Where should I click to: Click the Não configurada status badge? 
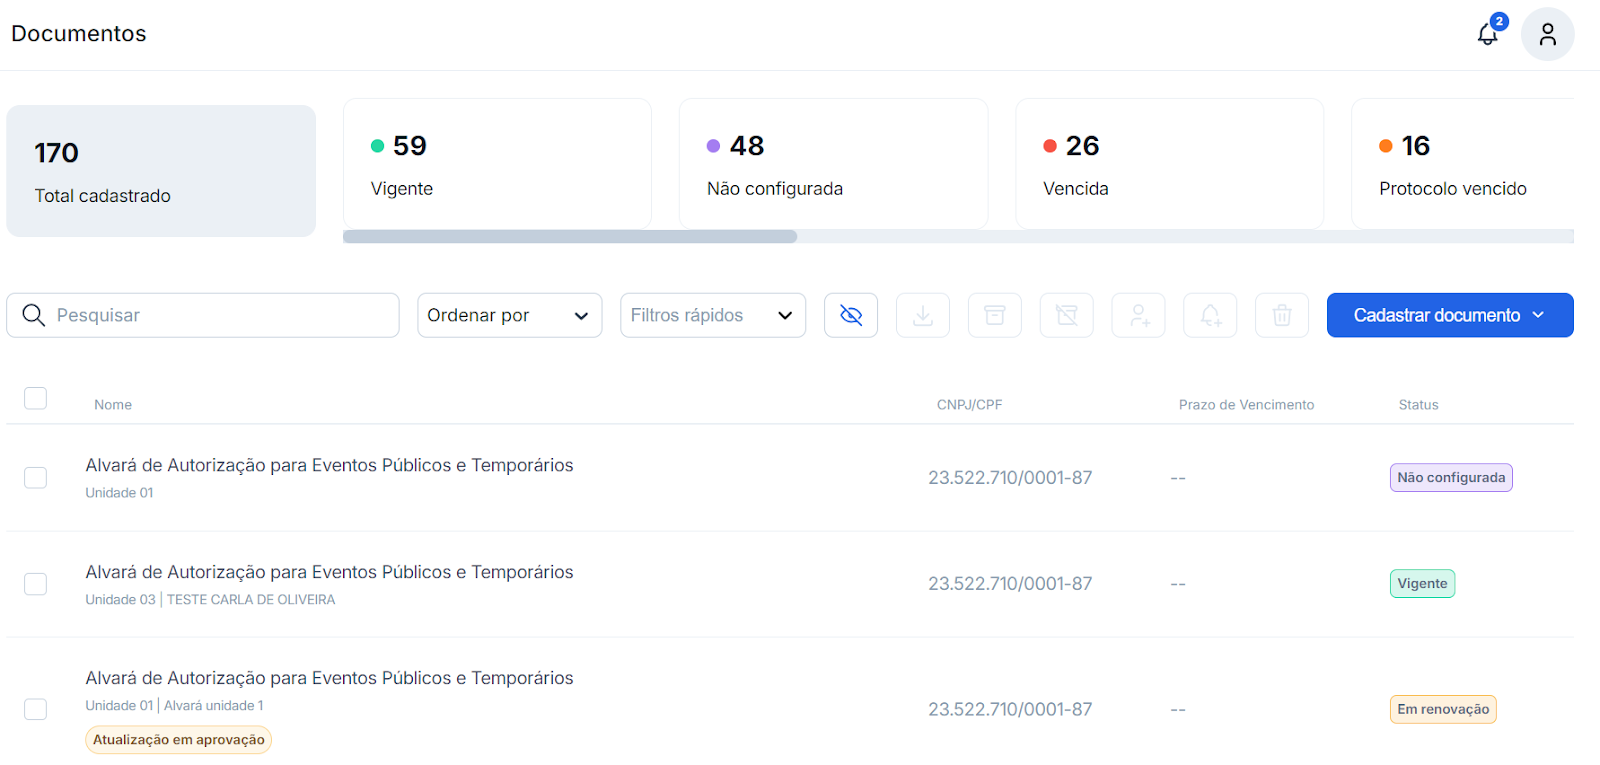click(1451, 478)
